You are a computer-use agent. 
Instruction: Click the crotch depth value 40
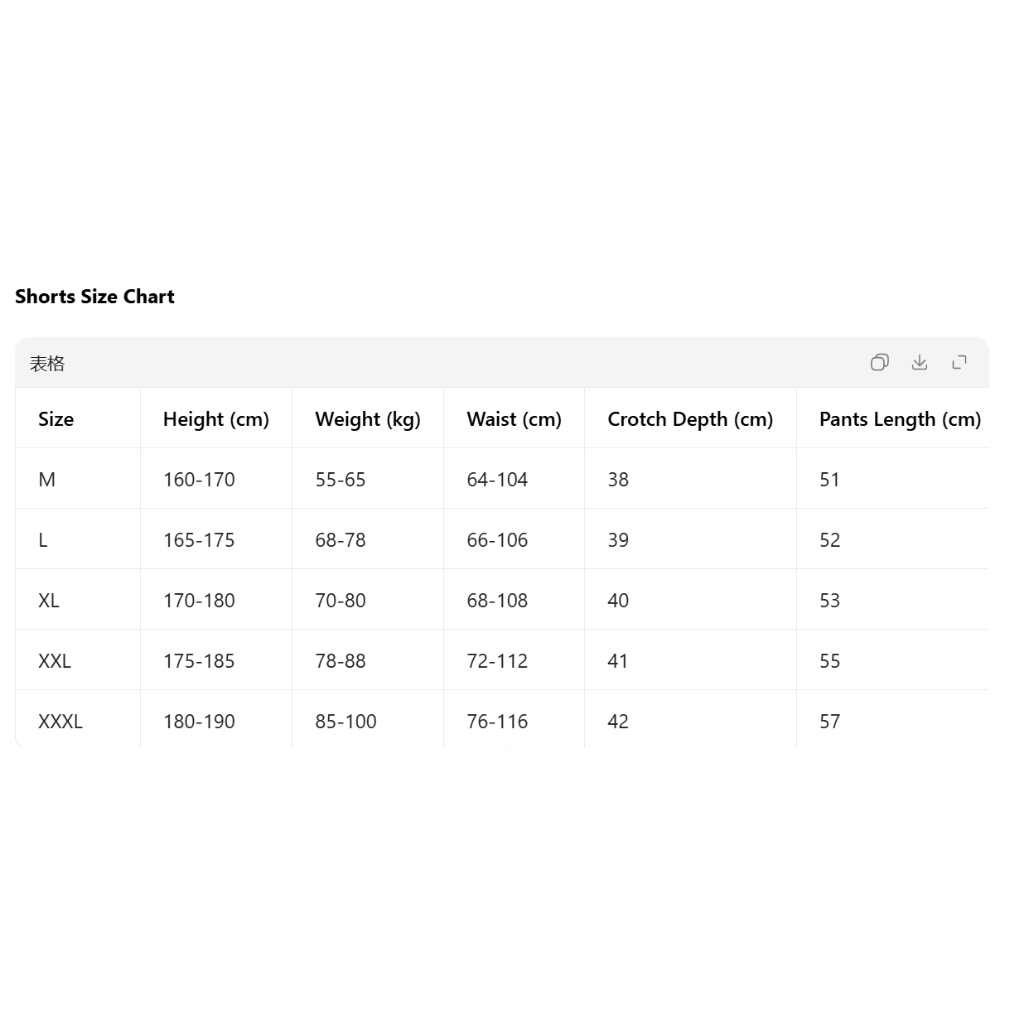618,600
